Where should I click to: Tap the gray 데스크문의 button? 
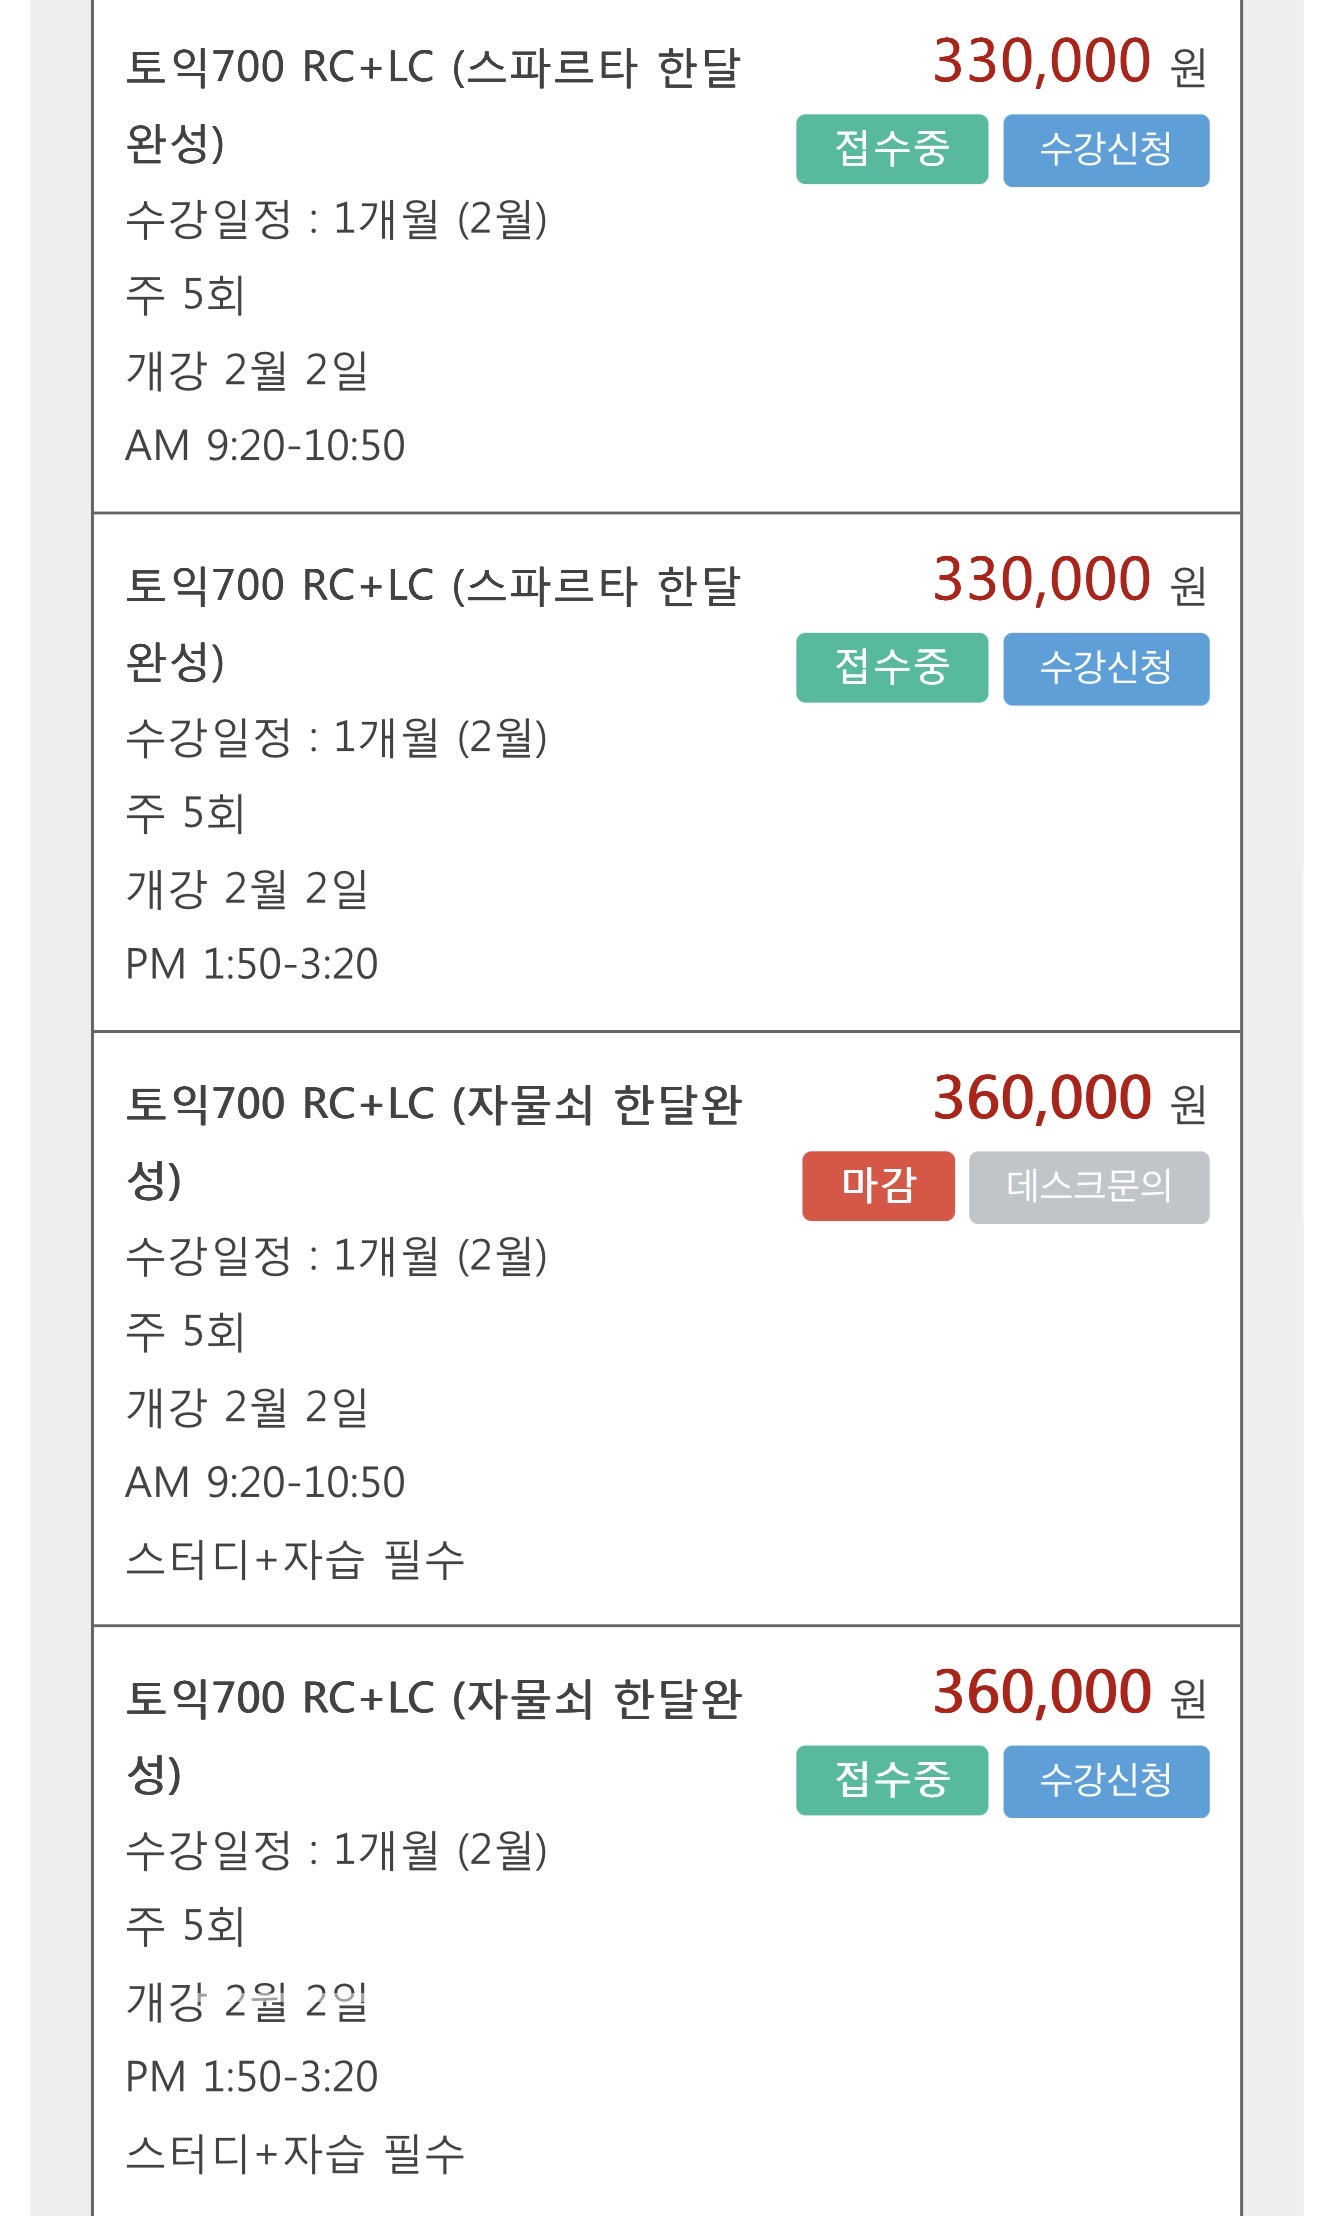[1088, 1186]
